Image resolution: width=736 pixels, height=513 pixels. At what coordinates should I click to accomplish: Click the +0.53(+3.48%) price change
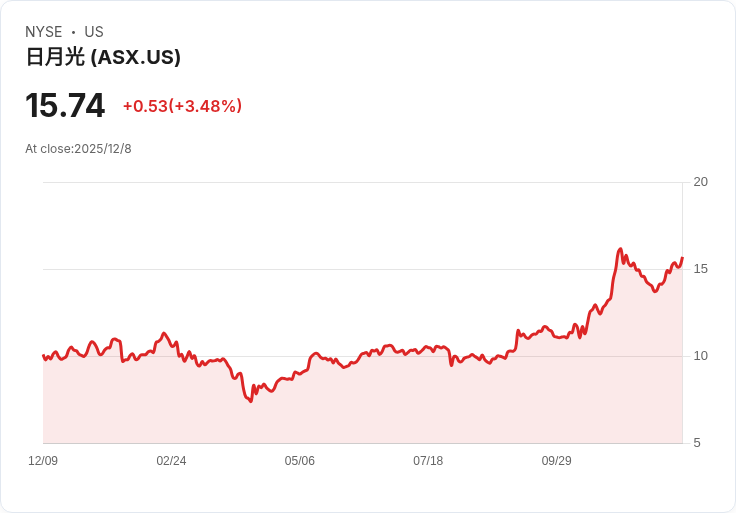click(182, 106)
